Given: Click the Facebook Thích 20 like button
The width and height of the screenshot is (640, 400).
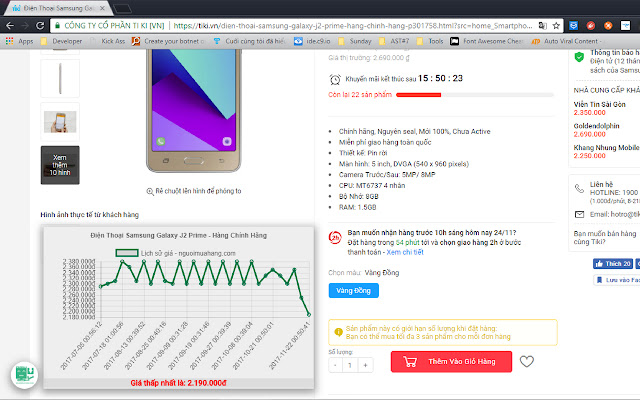Looking at the screenshot, I should click(x=613, y=264).
